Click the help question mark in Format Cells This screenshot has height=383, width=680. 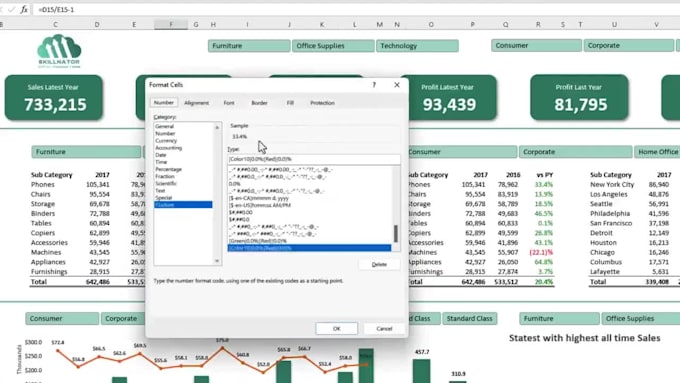(x=374, y=85)
